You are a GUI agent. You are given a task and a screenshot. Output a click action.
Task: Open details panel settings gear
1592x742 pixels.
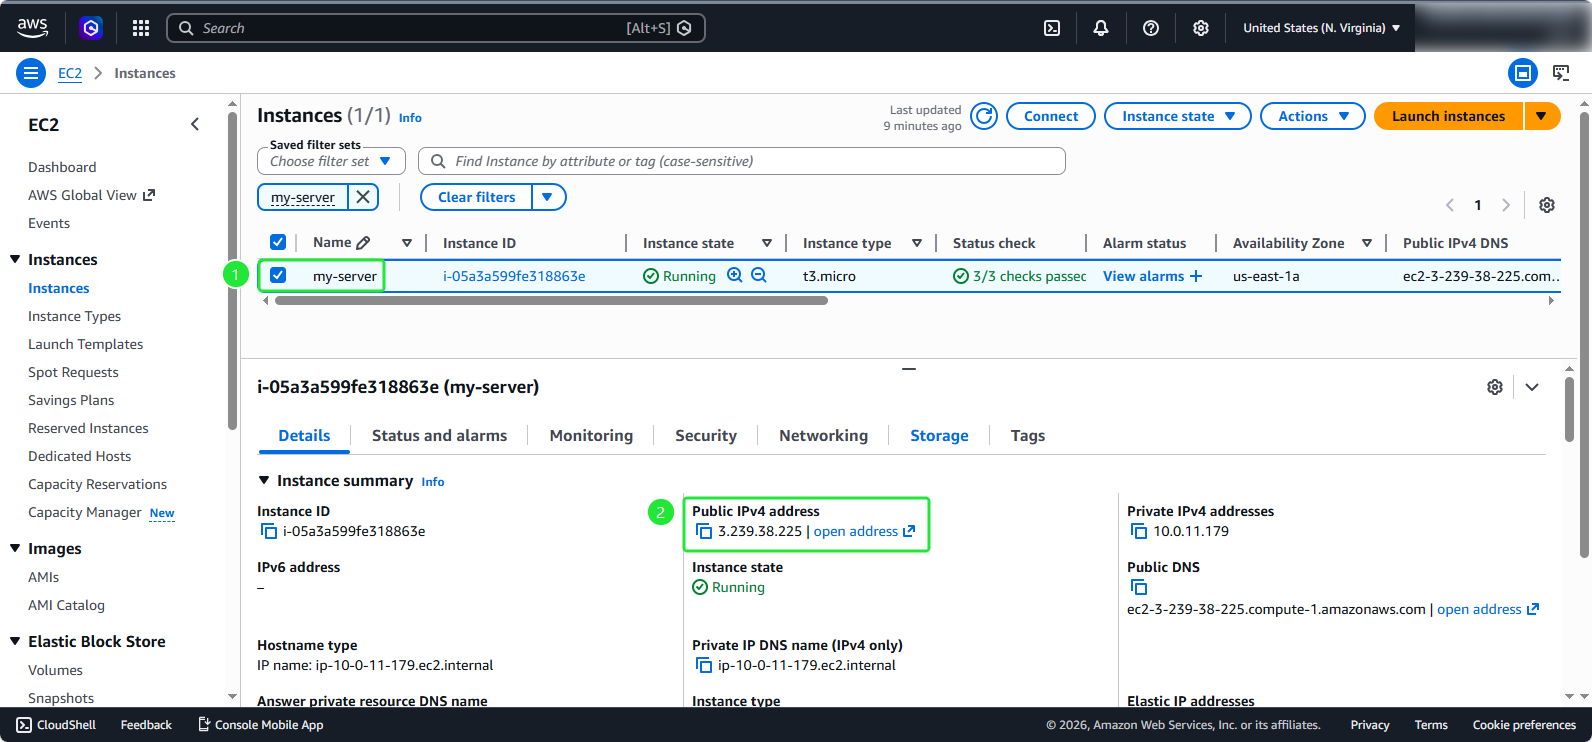click(1495, 387)
